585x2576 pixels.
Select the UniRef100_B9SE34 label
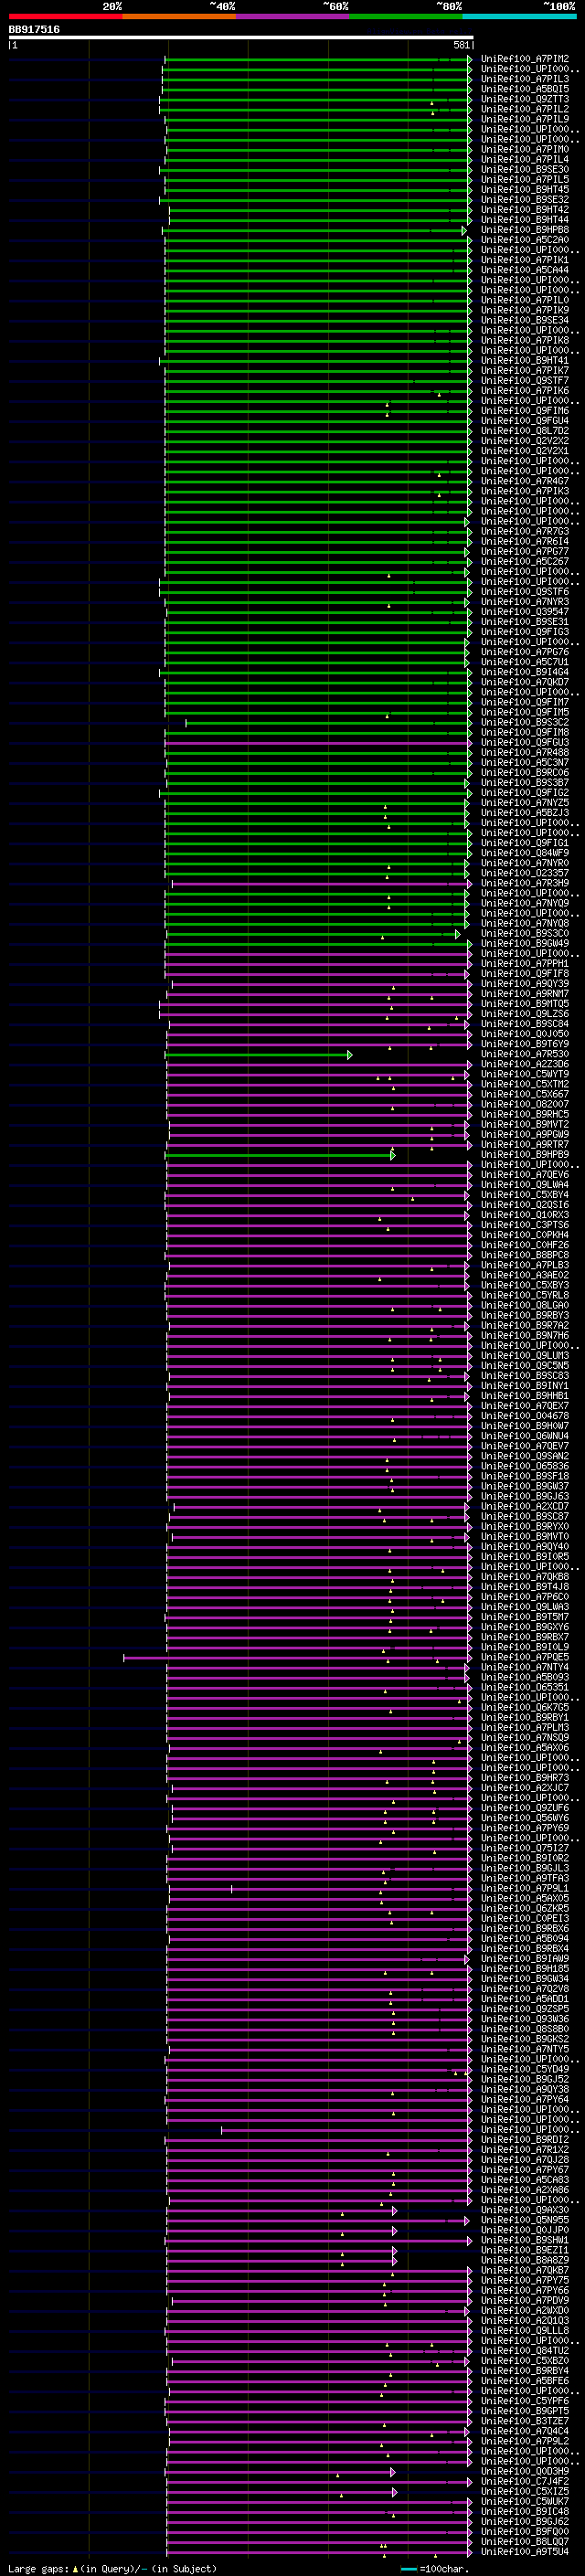525,320
